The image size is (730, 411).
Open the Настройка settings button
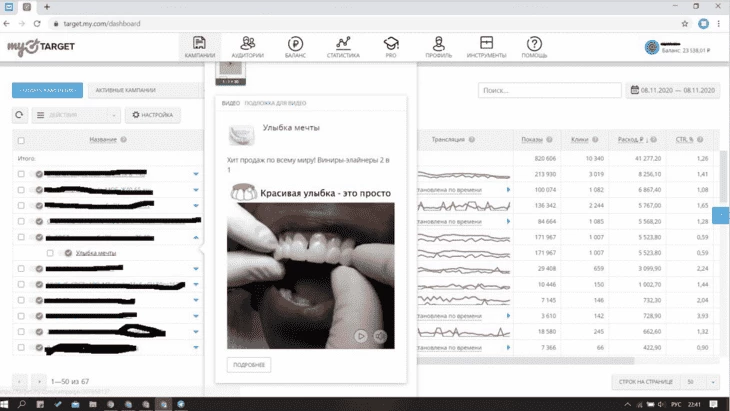[153, 115]
